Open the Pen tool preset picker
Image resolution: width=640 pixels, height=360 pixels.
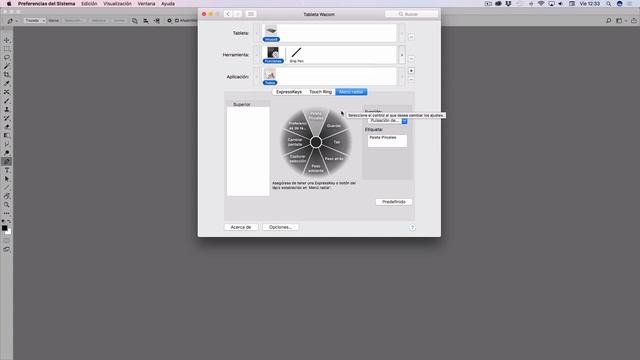pyautogui.click(x=12, y=20)
